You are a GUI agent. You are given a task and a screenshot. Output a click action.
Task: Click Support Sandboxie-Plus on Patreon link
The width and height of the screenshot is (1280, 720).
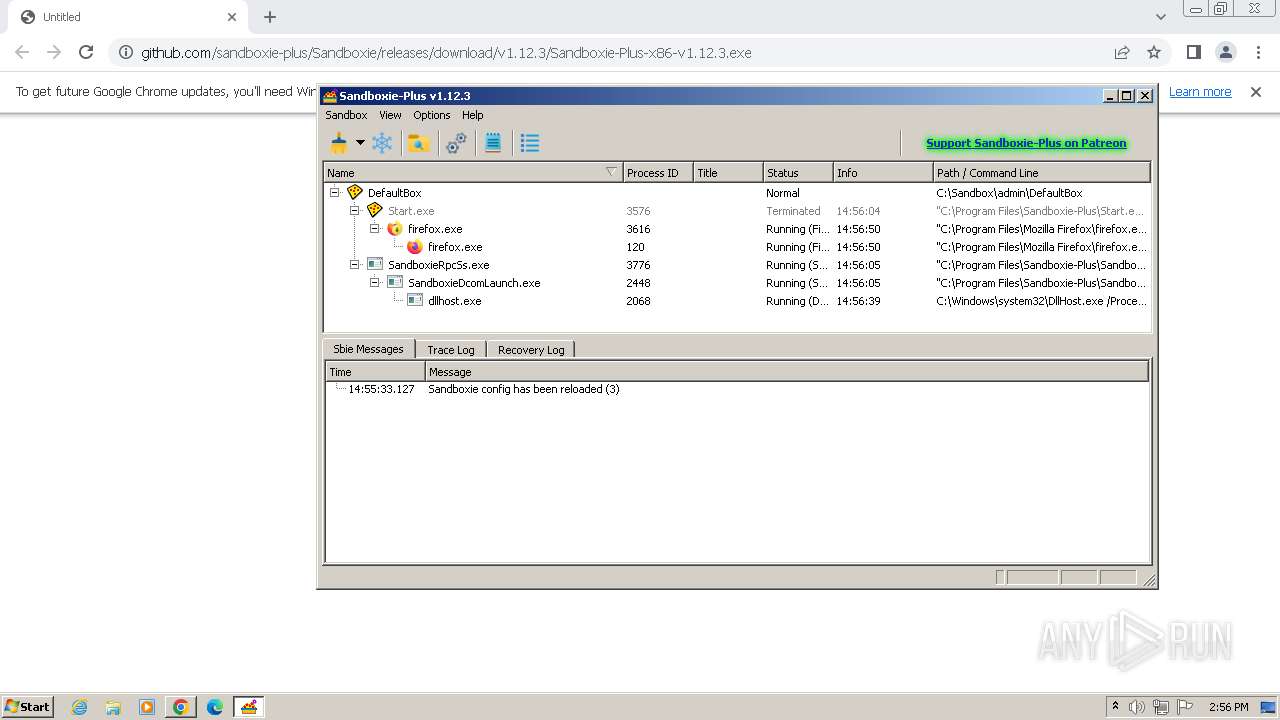click(1026, 143)
